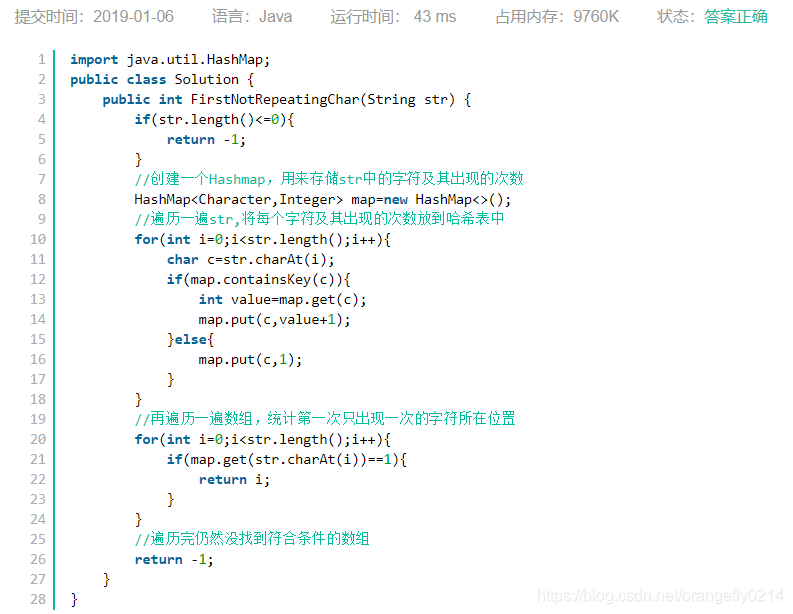Click the memory usage 9760K

596,17
